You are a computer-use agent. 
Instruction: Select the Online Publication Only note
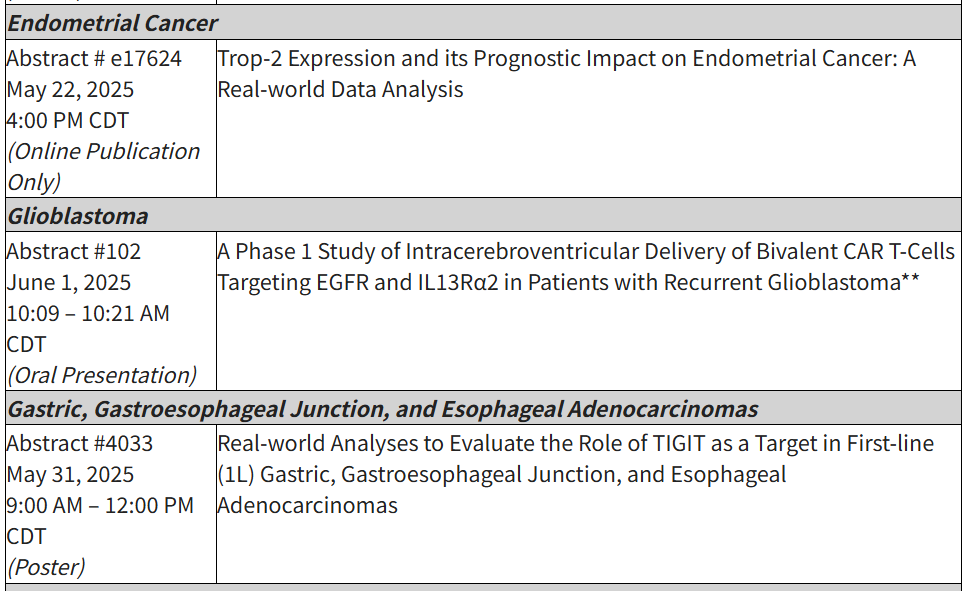tap(103, 166)
